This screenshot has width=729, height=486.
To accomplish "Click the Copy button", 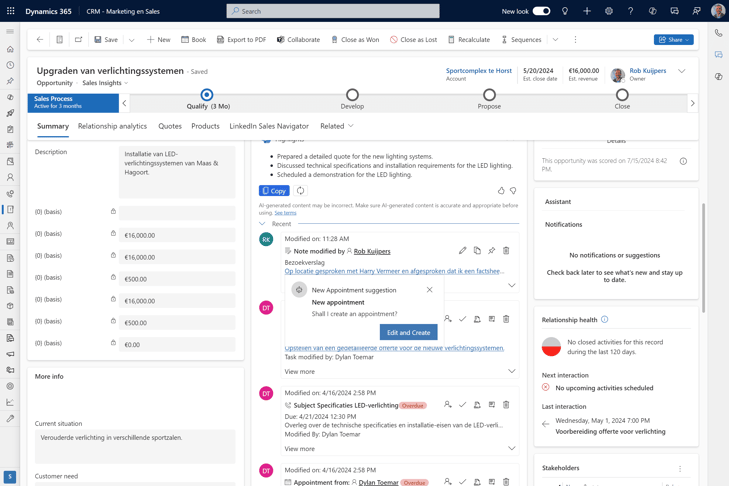I will (274, 191).
